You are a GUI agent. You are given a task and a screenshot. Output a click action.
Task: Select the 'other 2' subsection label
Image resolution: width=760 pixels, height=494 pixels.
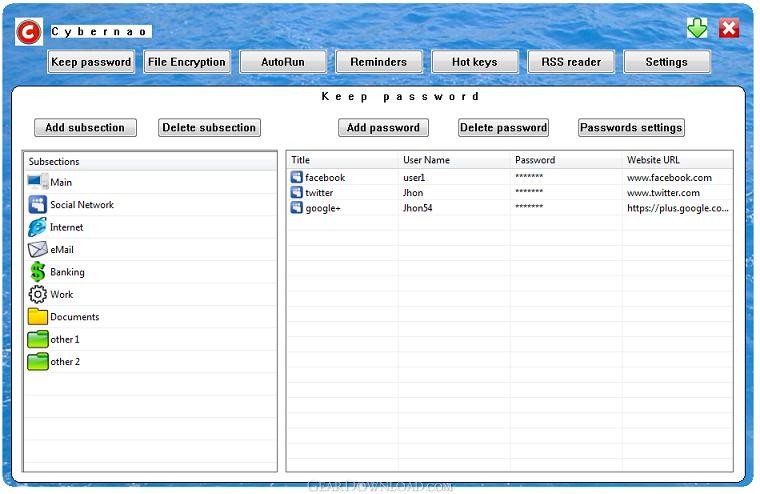[64, 362]
